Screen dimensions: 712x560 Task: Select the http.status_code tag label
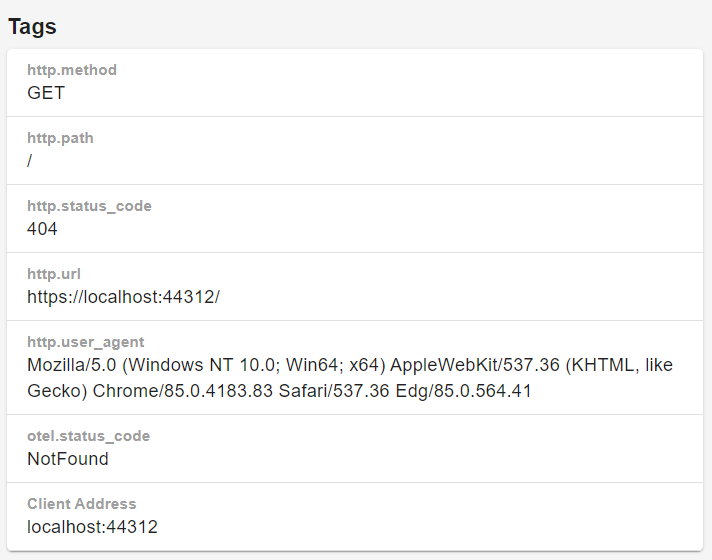[89, 206]
